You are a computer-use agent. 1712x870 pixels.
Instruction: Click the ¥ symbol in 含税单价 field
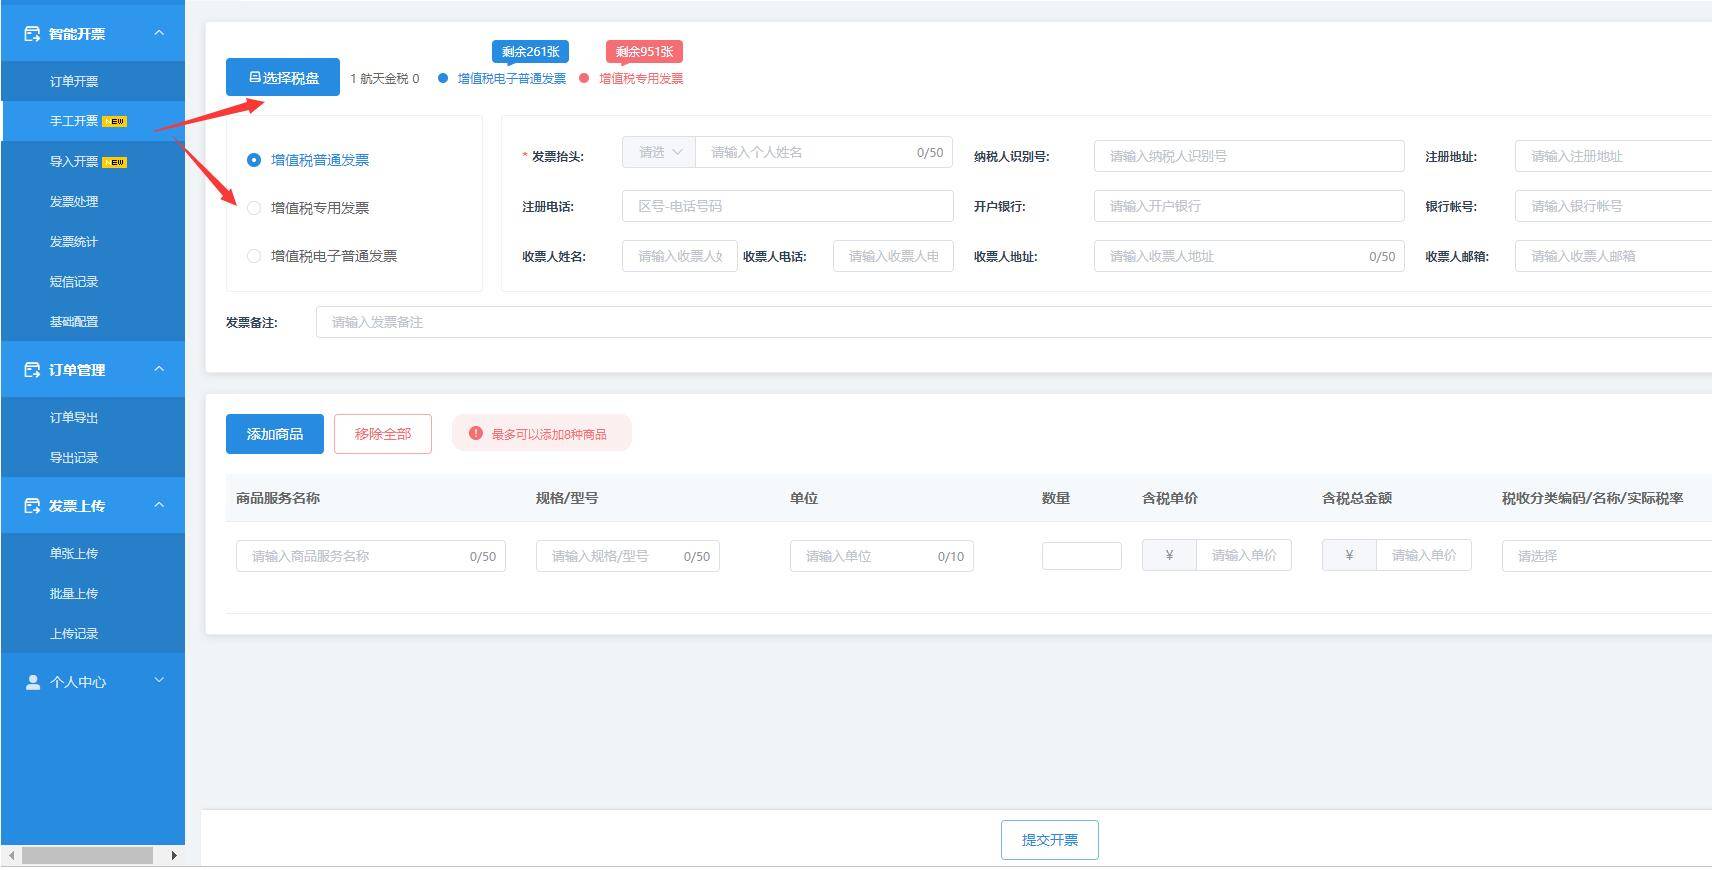click(1169, 555)
